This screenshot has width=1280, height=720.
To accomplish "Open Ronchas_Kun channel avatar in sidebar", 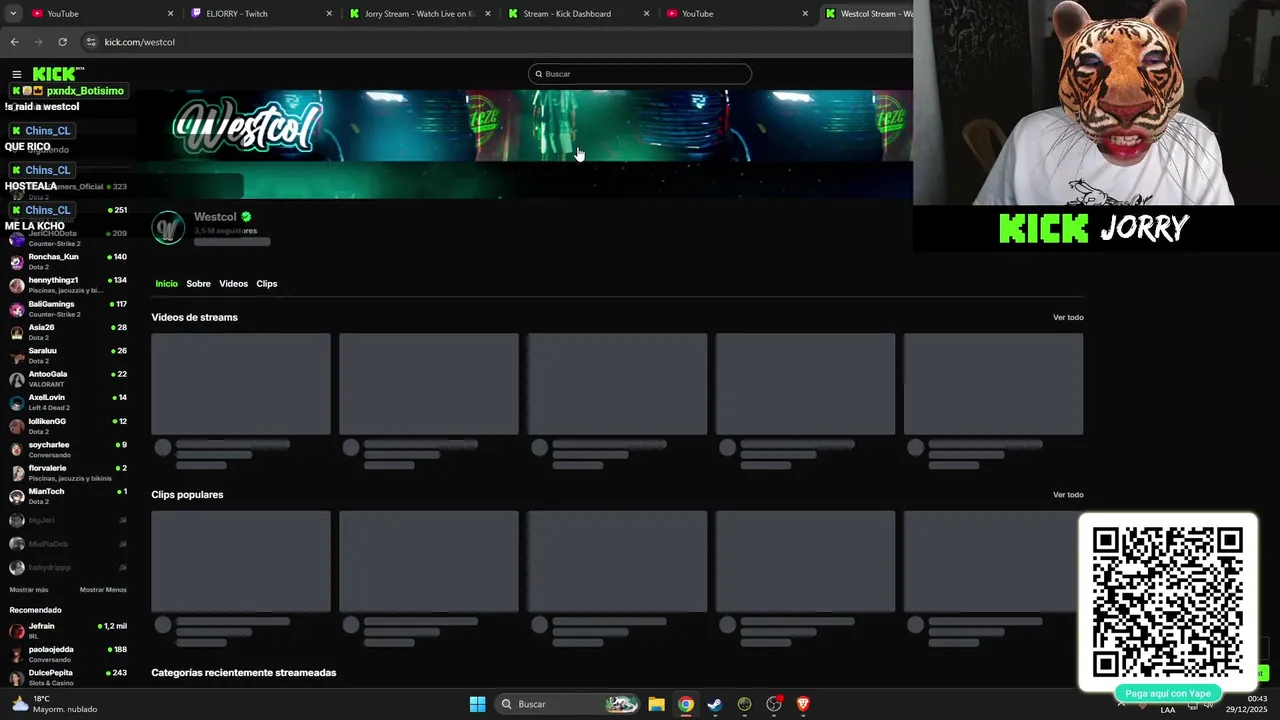I will point(17,262).
